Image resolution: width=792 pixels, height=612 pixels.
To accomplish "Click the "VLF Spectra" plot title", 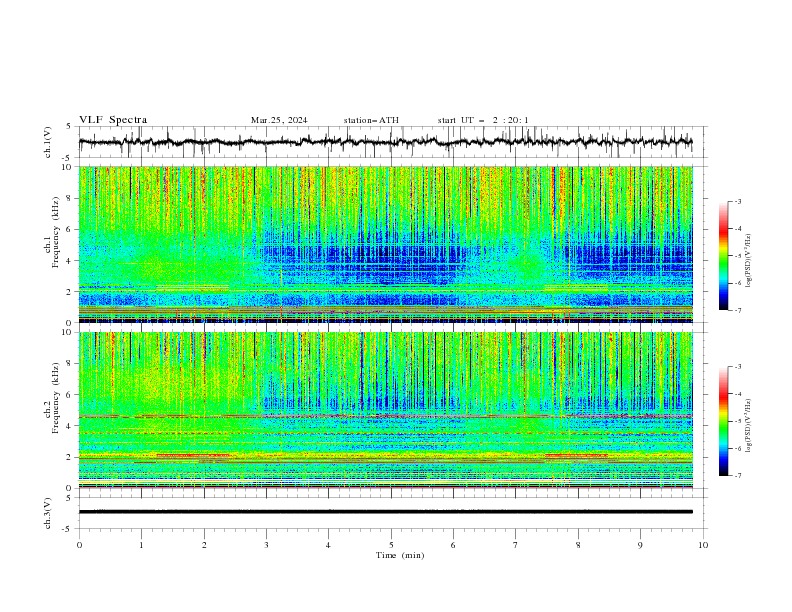I will pos(113,120).
